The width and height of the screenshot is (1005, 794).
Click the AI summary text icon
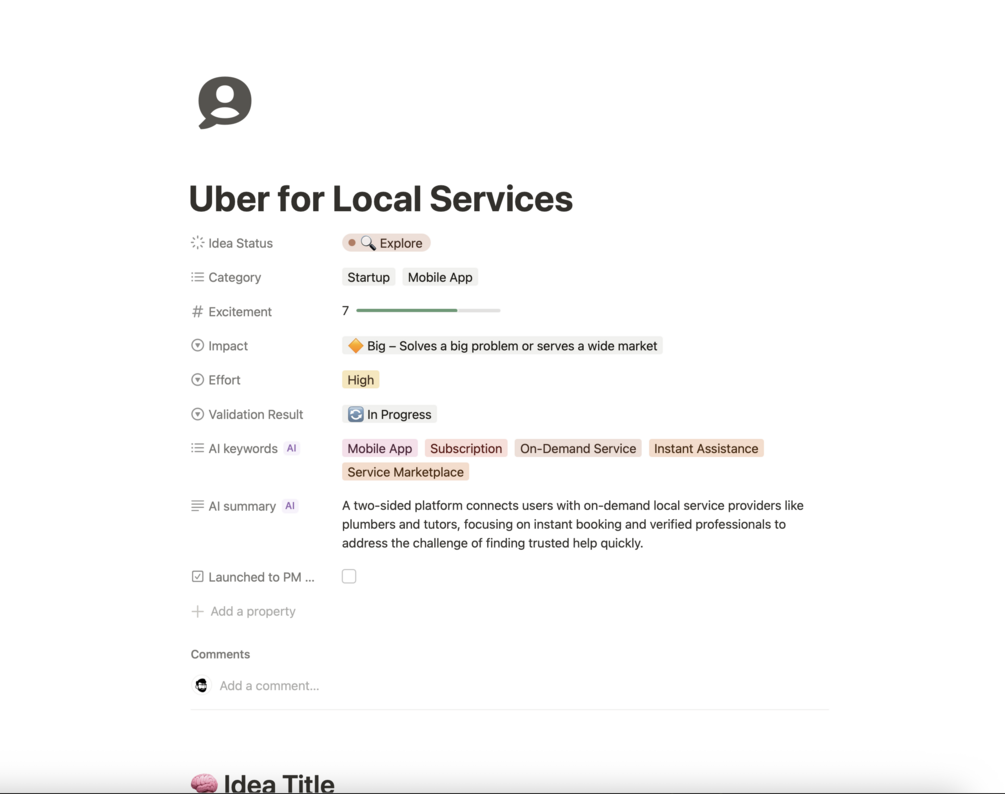point(197,506)
